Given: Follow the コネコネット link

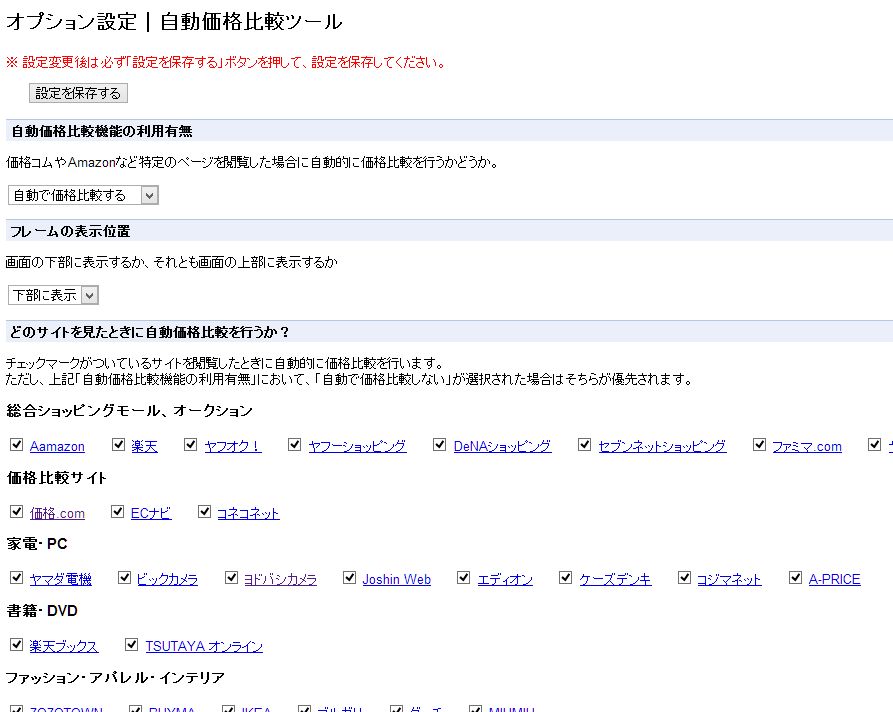Looking at the screenshot, I should click(x=248, y=514).
